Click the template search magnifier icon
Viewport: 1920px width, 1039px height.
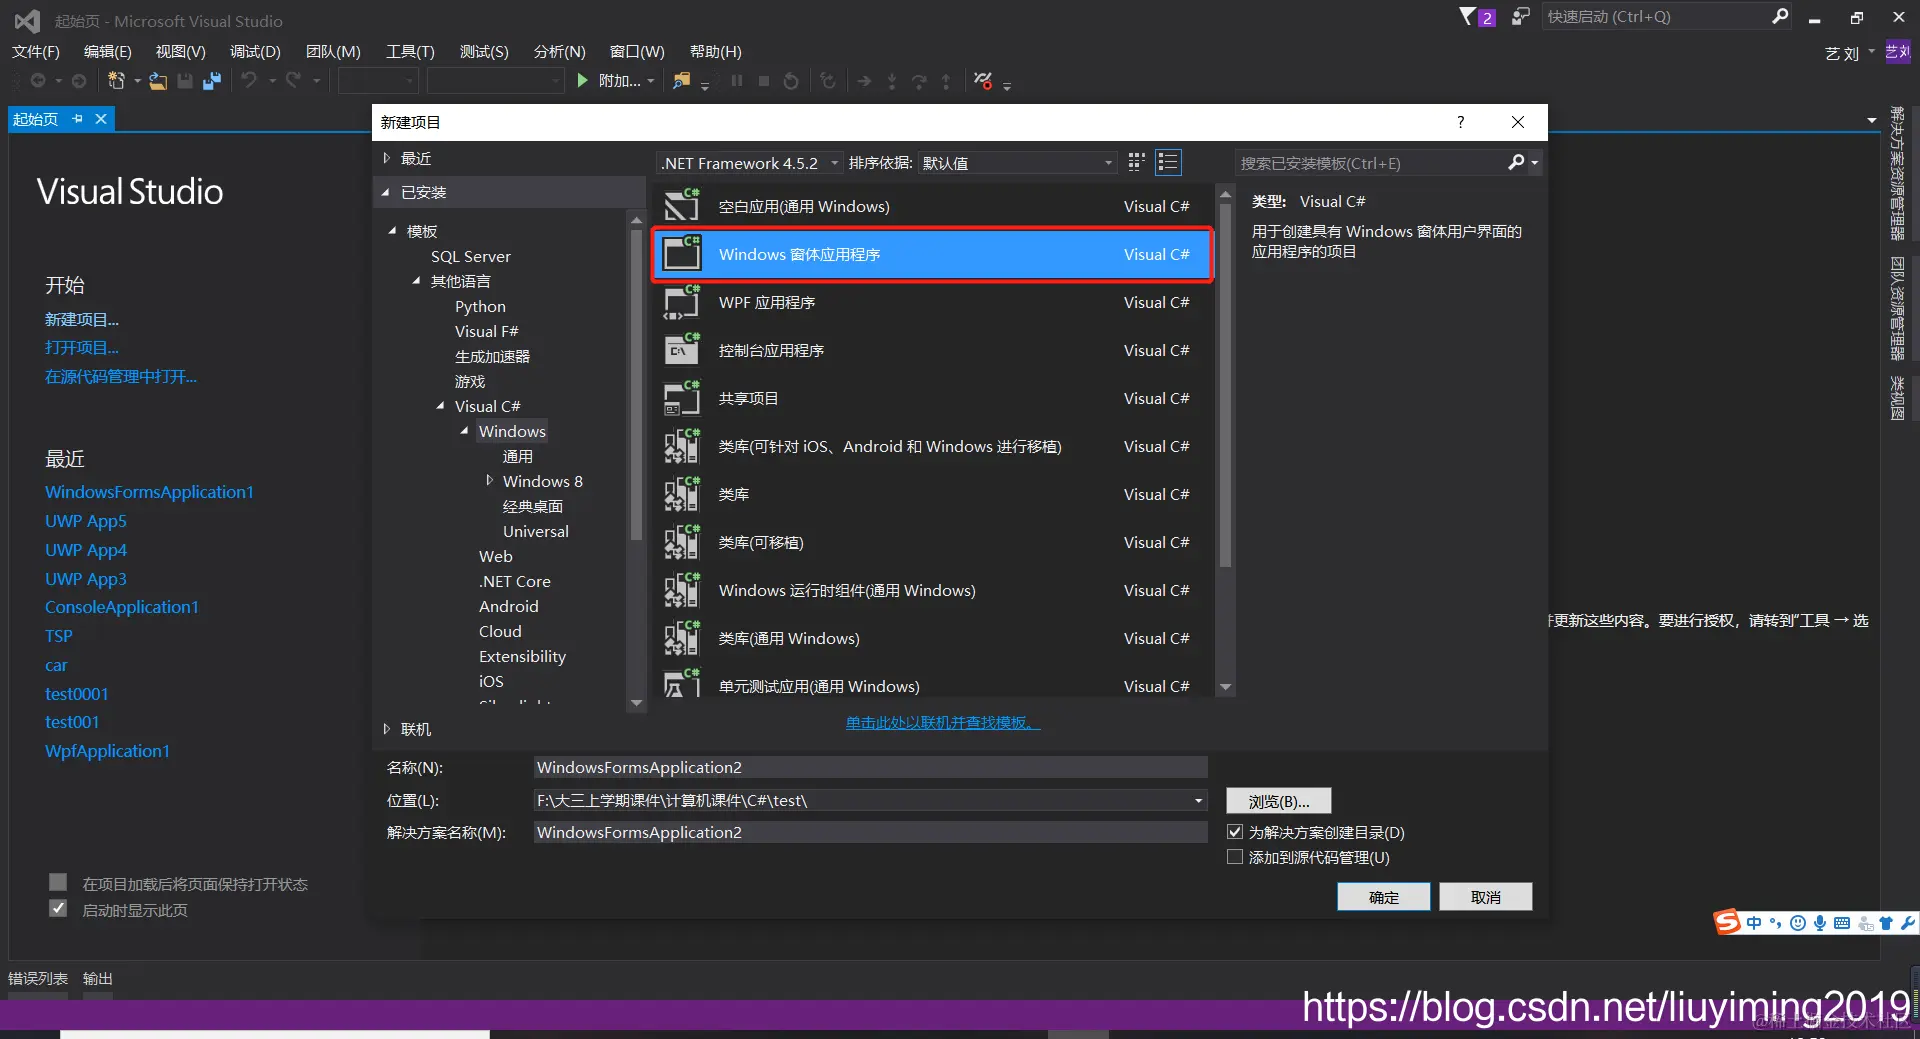coord(1516,162)
